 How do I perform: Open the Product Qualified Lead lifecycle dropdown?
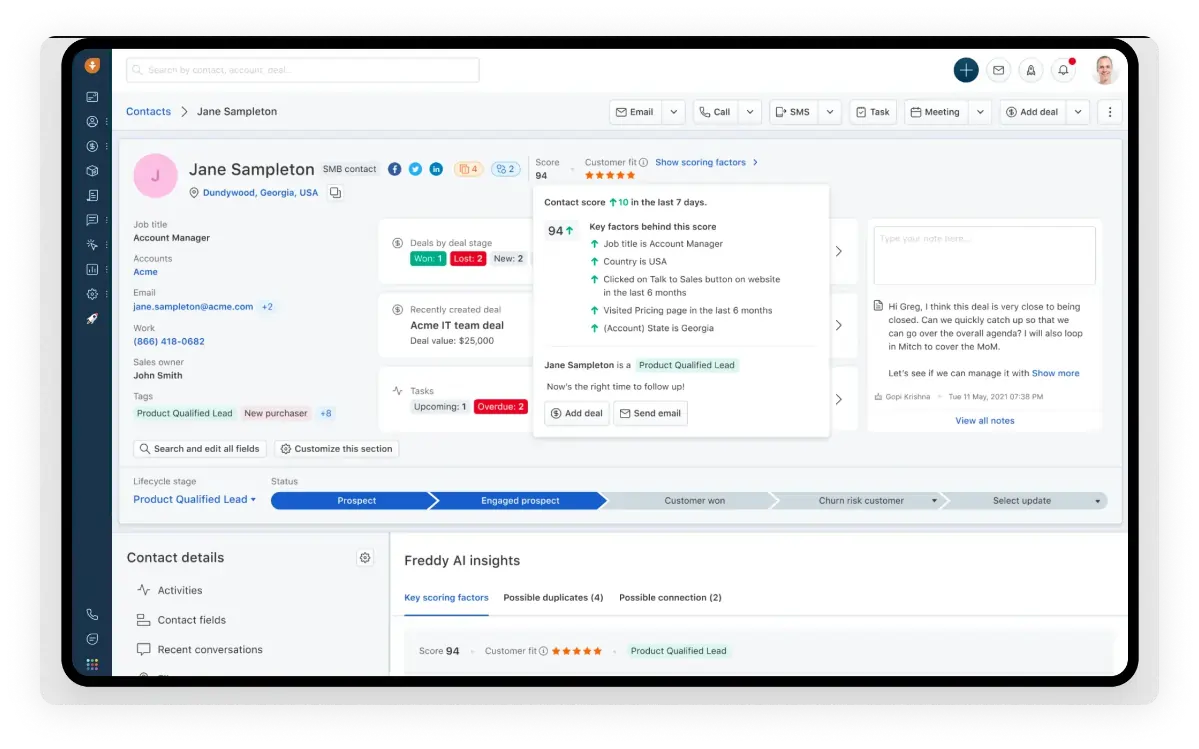(195, 499)
